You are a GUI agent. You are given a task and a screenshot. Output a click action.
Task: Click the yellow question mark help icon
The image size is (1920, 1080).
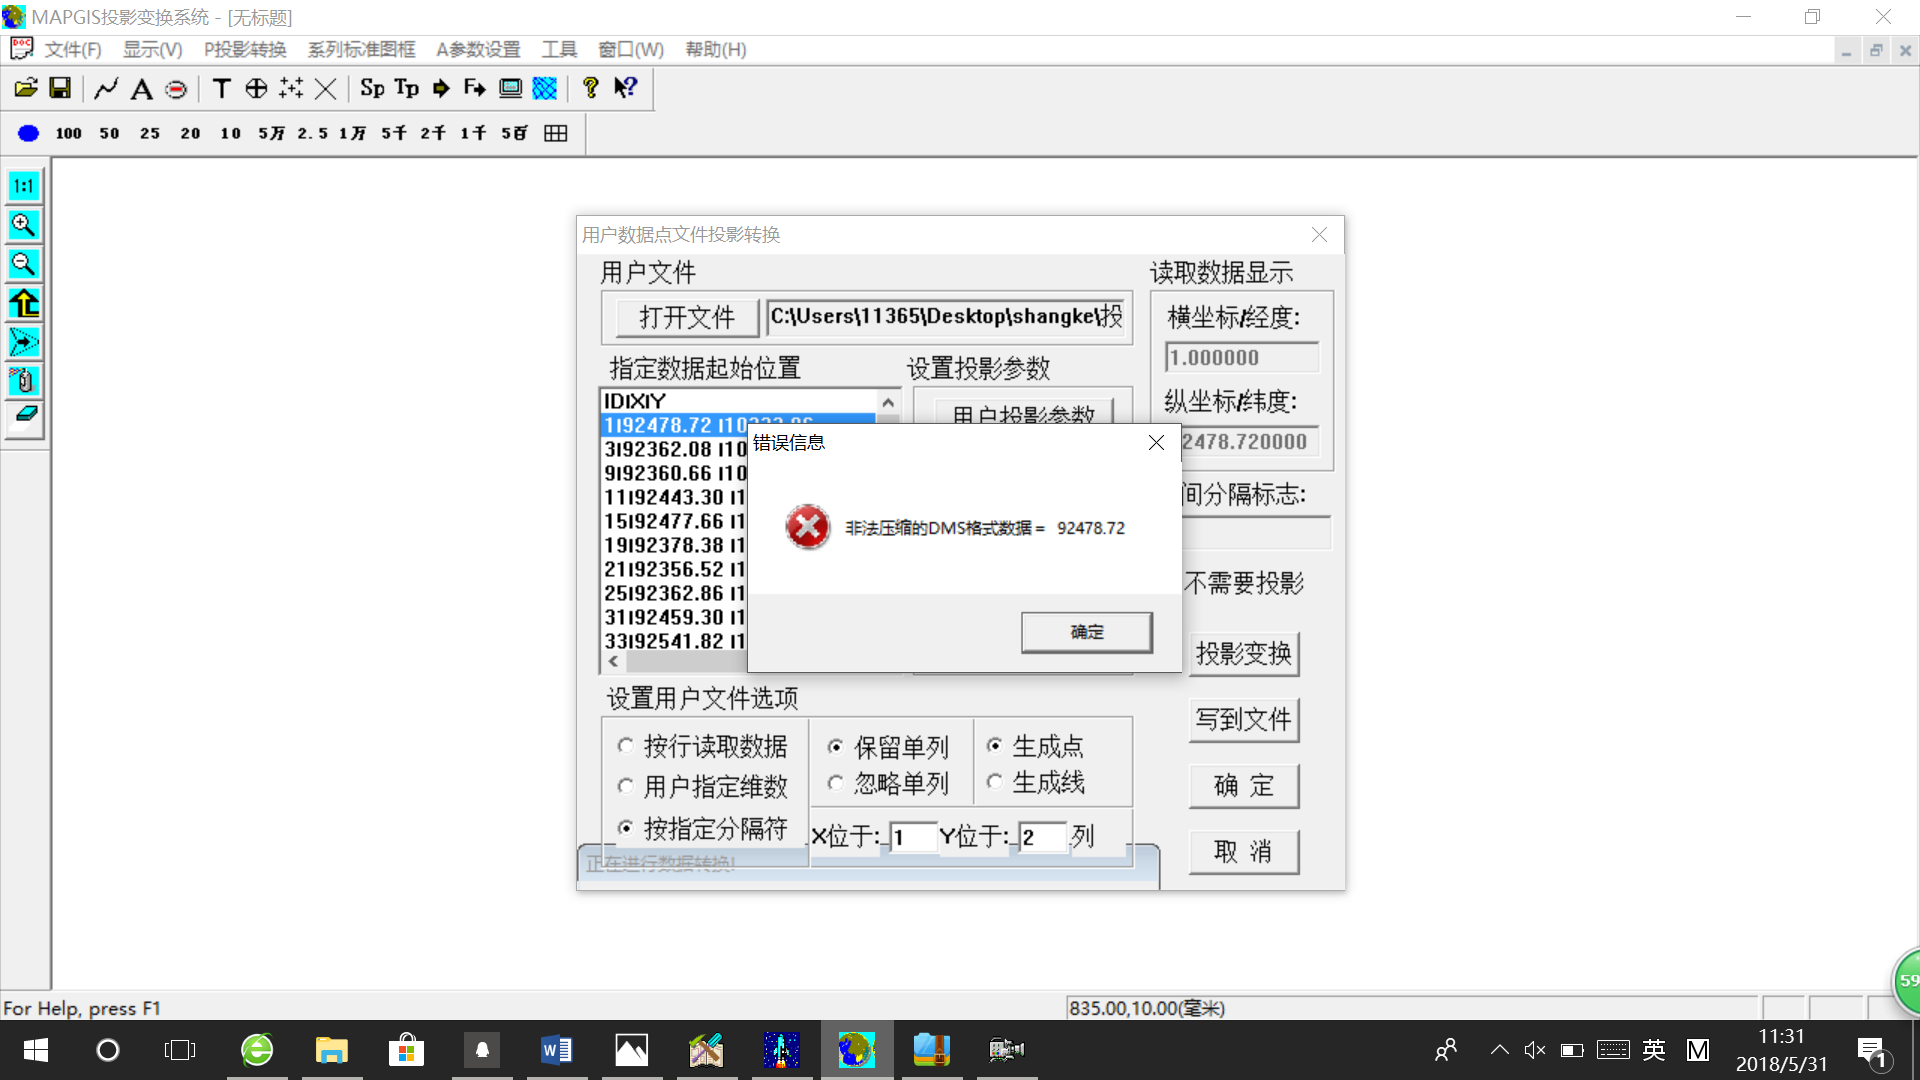tap(591, 88)
